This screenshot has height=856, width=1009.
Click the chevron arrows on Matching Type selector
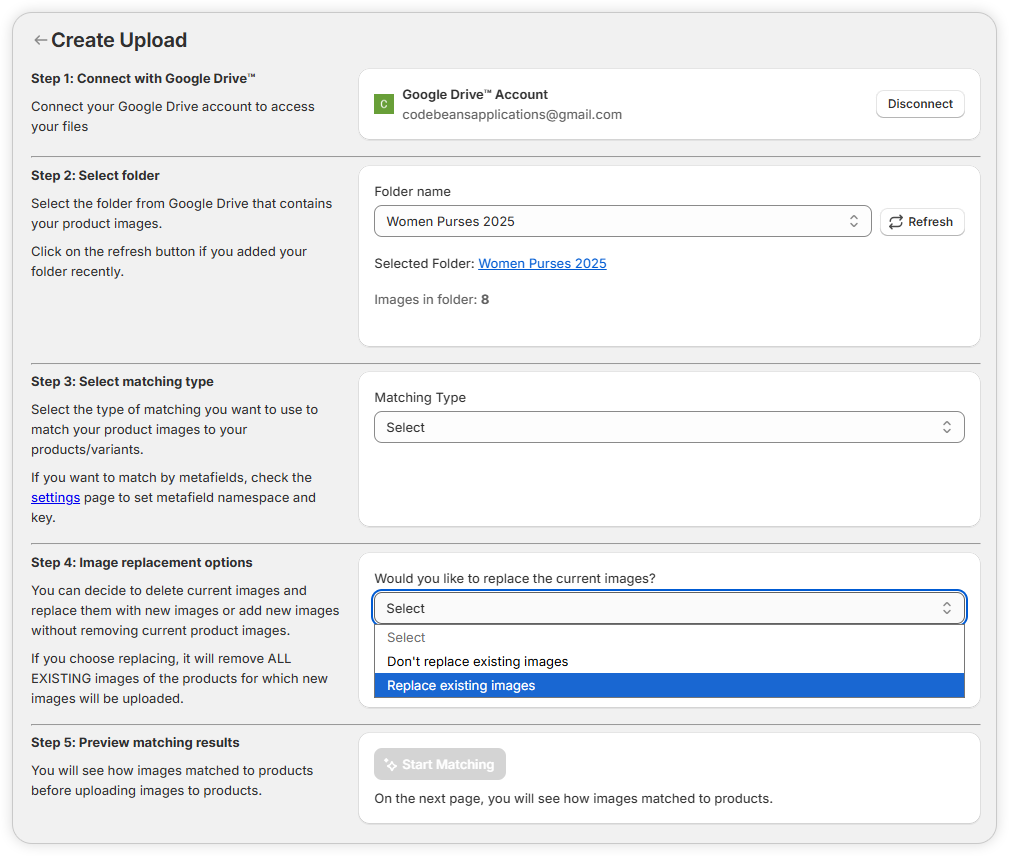pyautogui.click(x=946, y=428)
